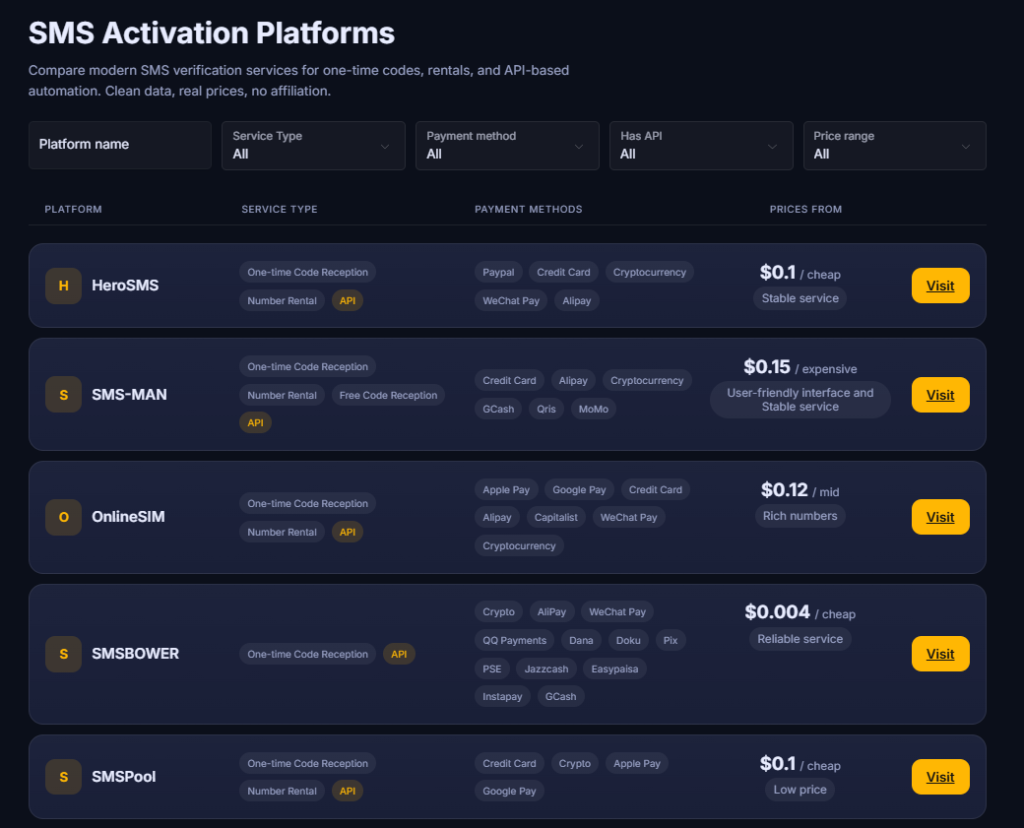Click the $0.15 price on SMS-MAN
This screenshot has height=828, width=1024.
[x=767, y=367]
